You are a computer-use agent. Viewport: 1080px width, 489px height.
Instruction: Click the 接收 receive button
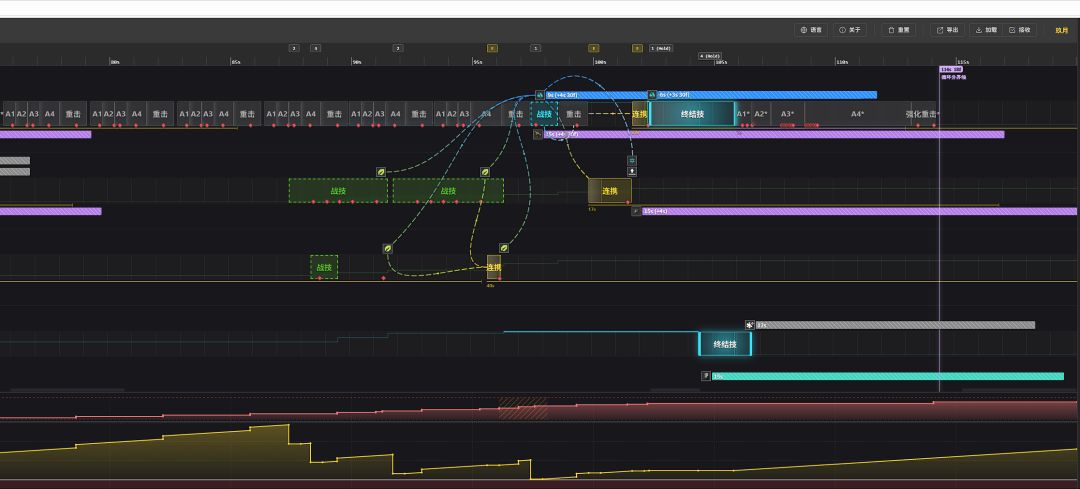click(1020, 30)
